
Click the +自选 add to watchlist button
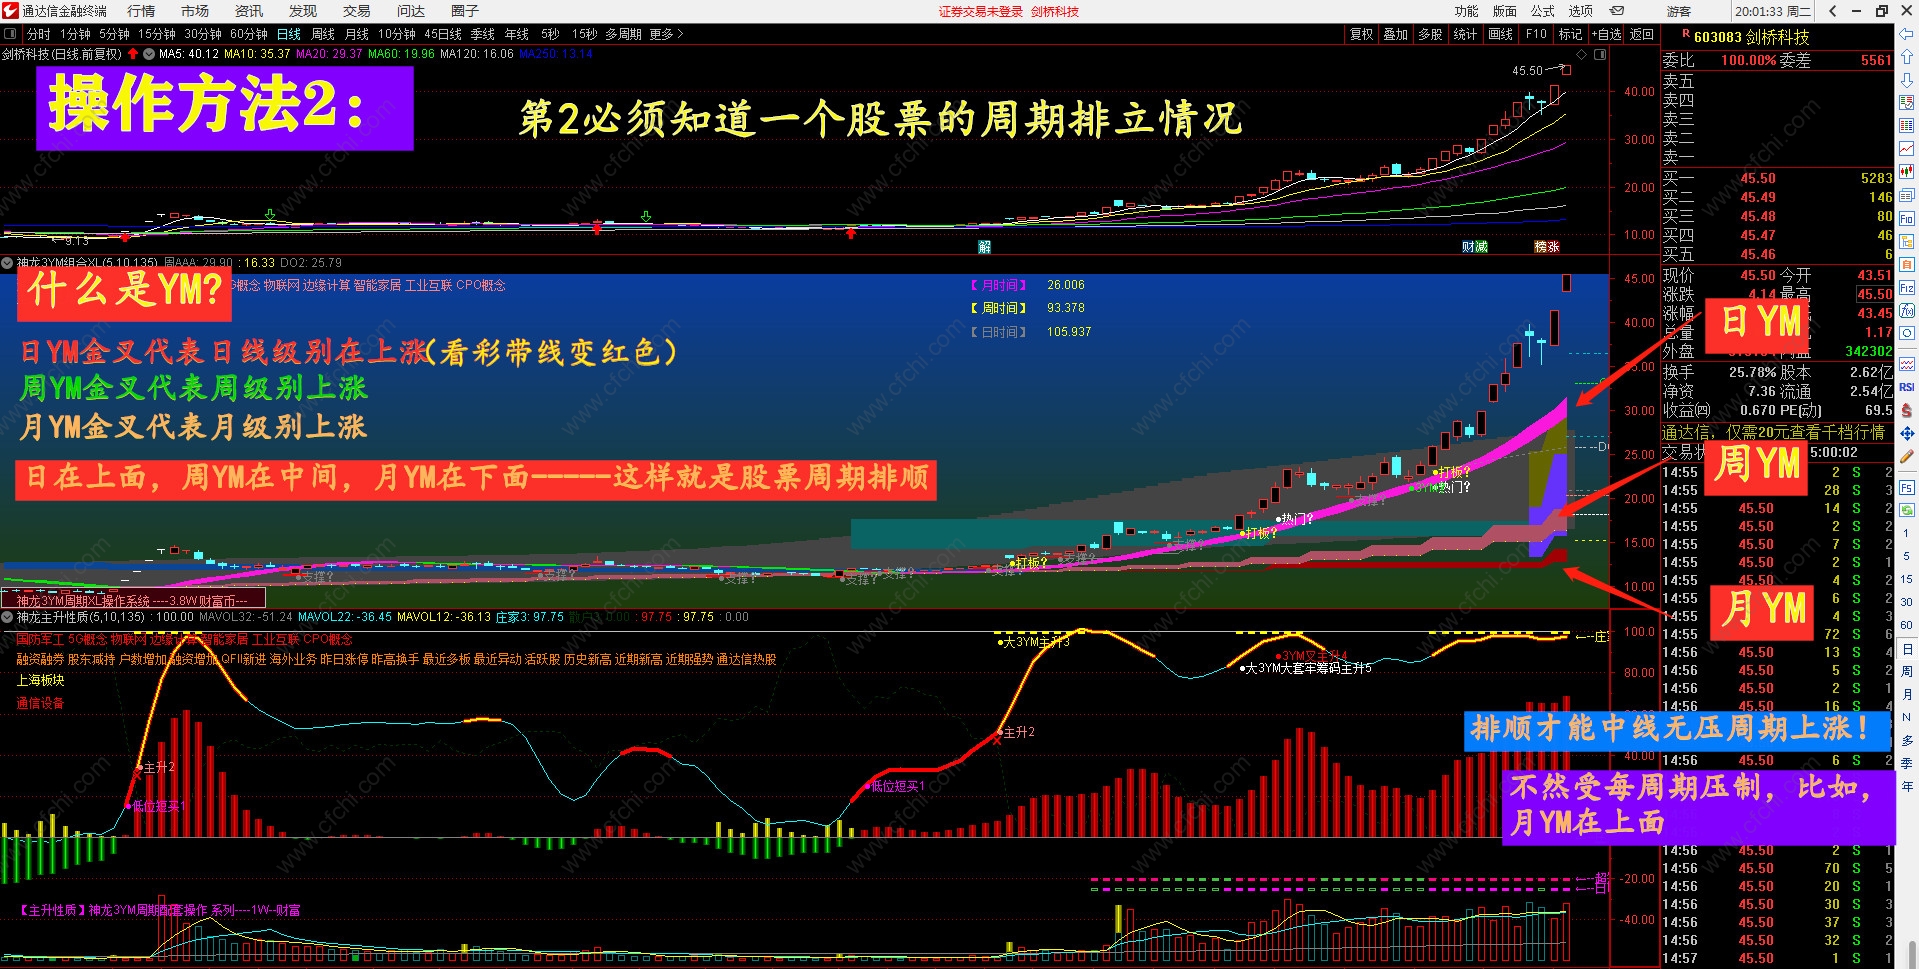(1606, 34)
